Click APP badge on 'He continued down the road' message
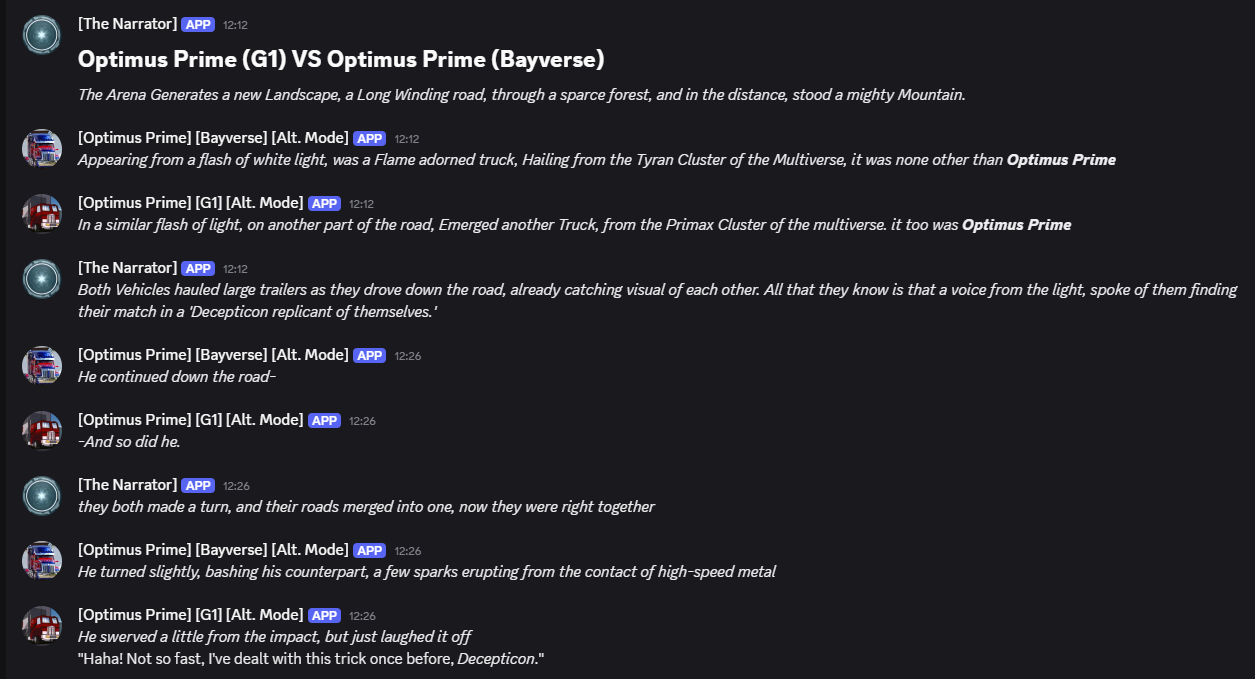 370,355
